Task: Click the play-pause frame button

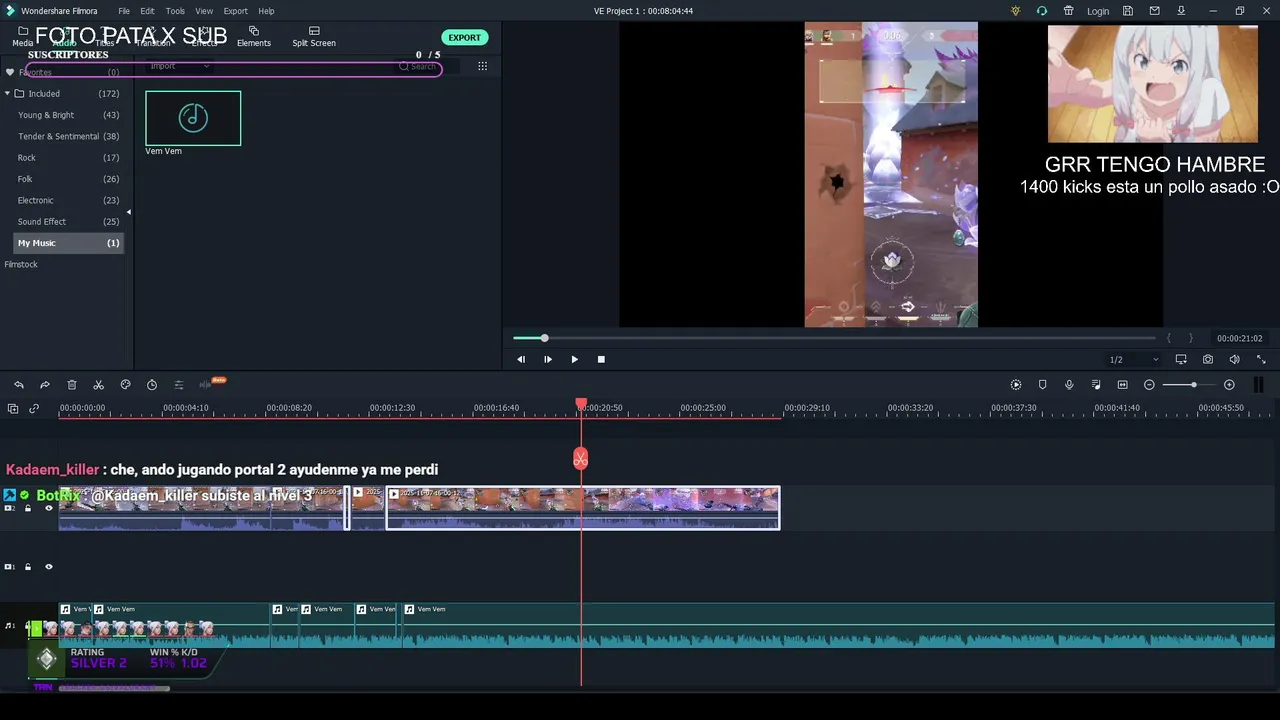Action: 548,359
